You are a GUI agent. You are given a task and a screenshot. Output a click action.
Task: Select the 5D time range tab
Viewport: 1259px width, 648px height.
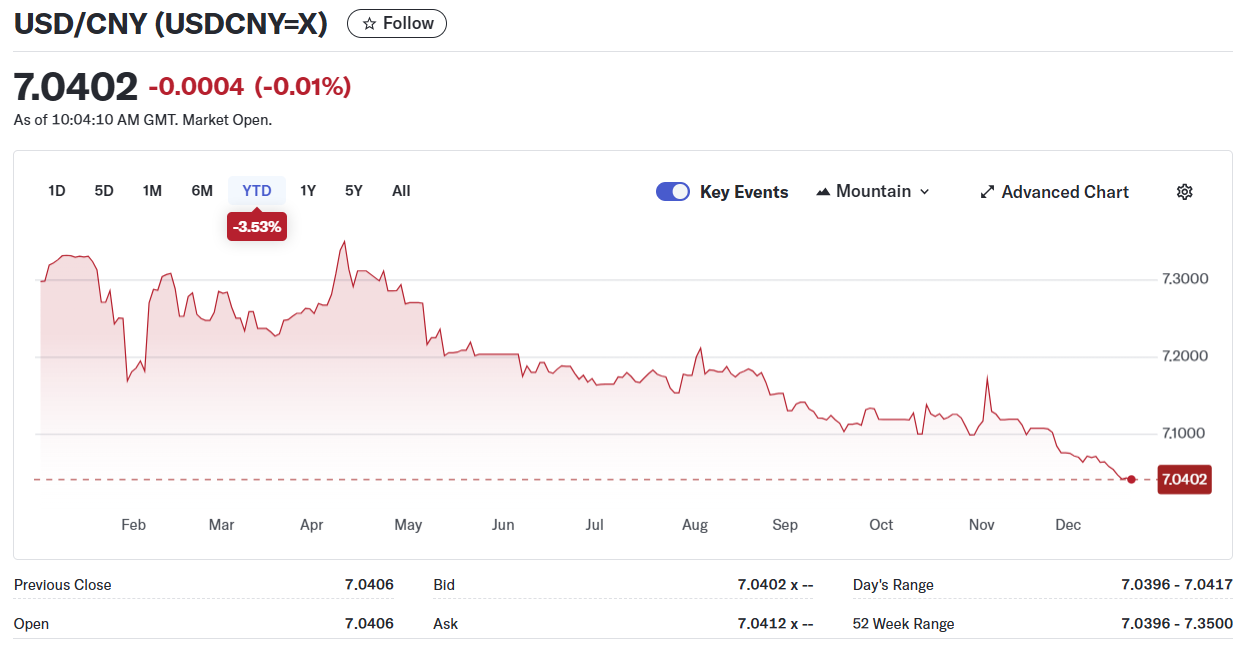tap(104, 191)
